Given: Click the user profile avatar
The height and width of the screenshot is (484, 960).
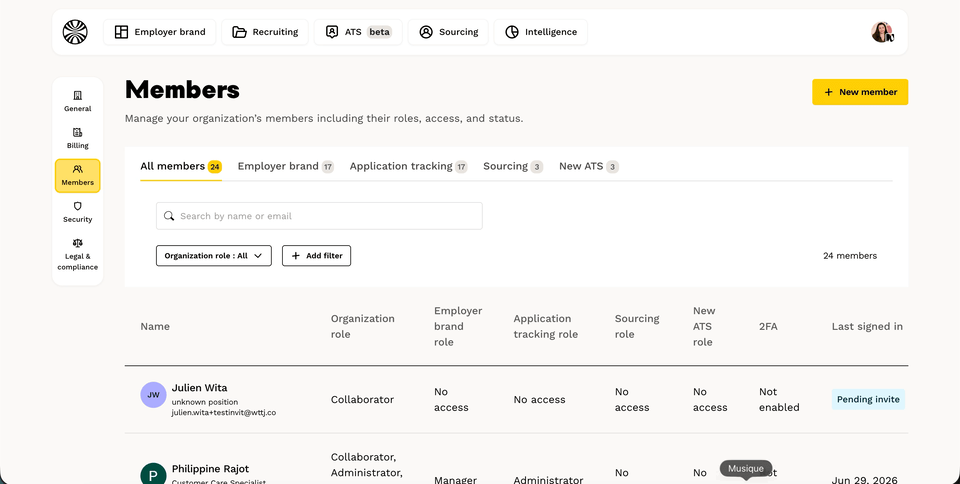Looking at the screenshot, I should pos(882,32).
